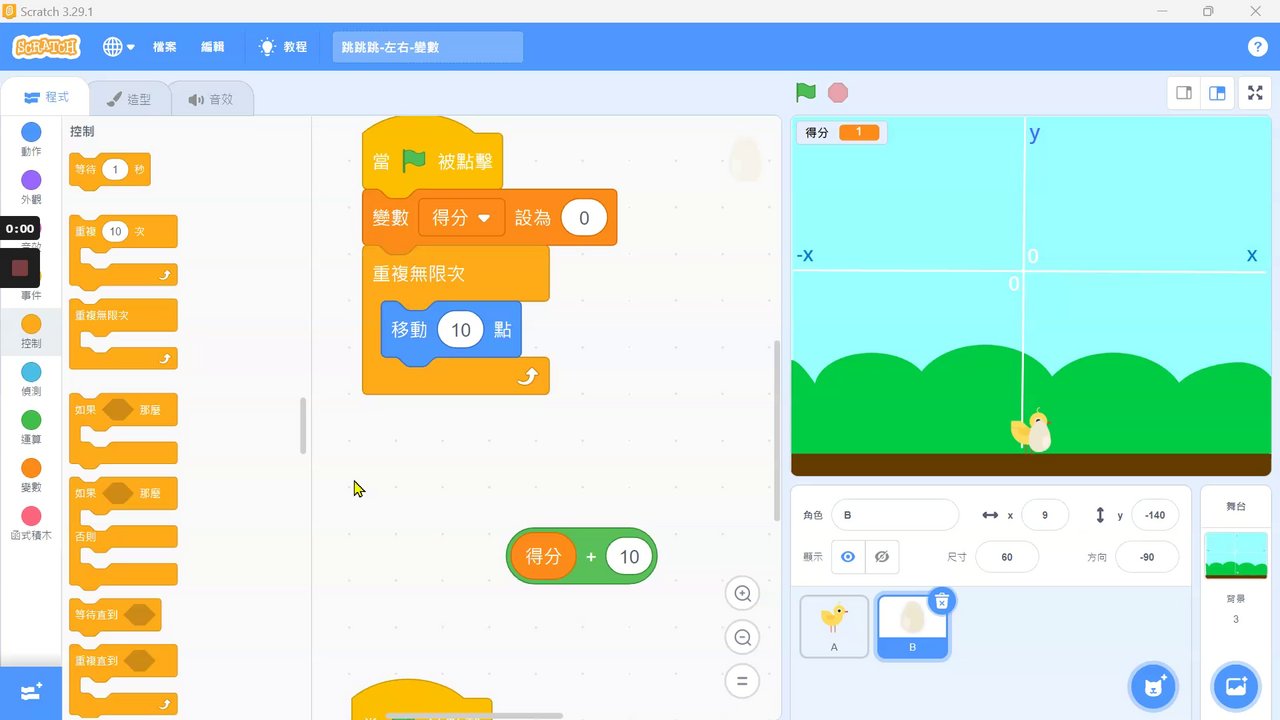This screenshot has width=1280, height=720.
Task: Click the choose a backdrop button
Action: tap(1236, 687)
